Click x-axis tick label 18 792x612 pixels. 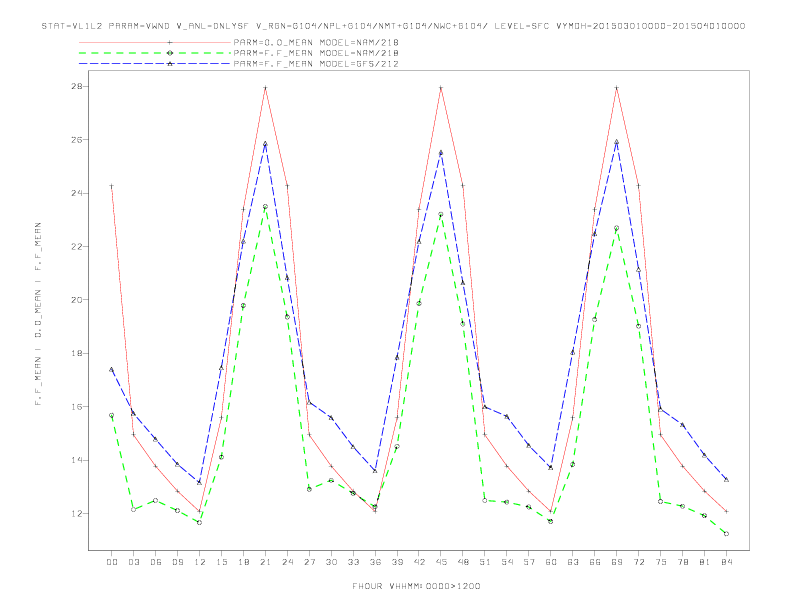[243, 562]
